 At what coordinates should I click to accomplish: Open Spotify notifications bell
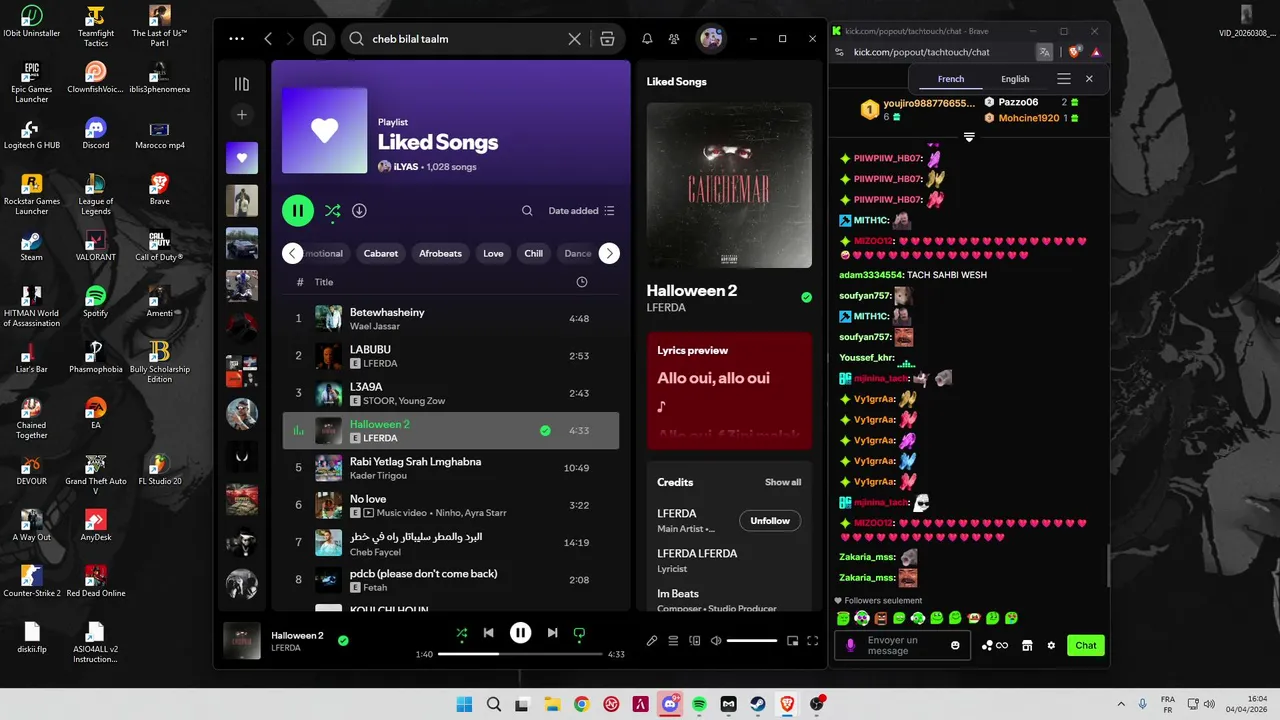coord(647,39)
